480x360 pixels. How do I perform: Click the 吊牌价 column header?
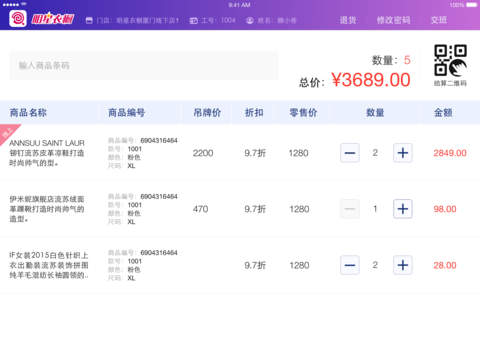207,113
